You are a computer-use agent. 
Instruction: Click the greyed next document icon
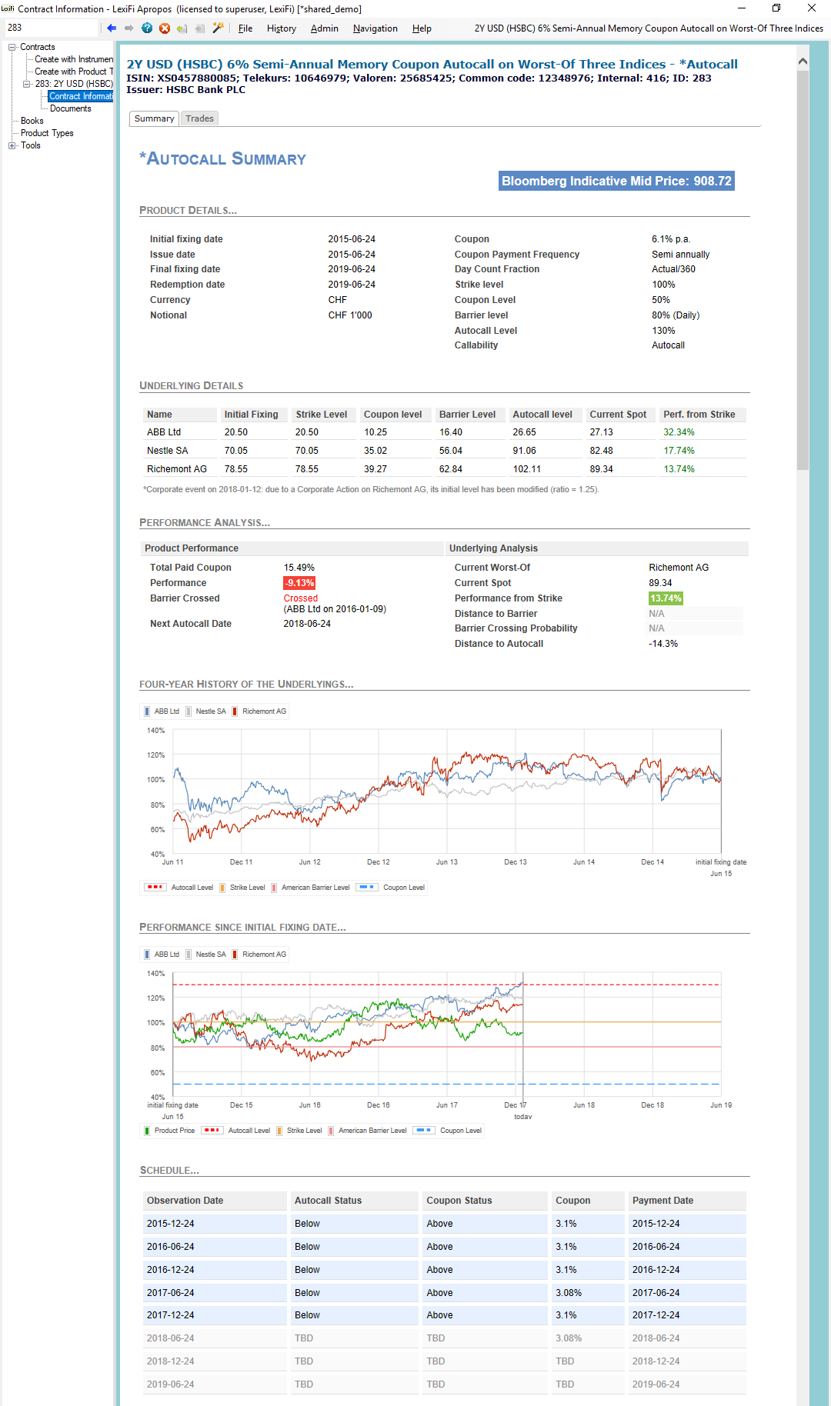200,29
